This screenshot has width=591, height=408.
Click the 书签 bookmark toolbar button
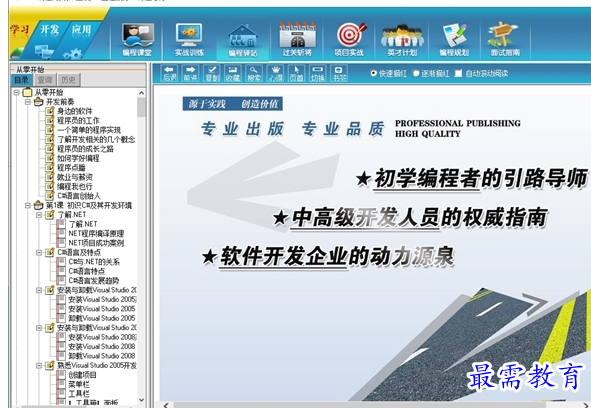(339, 73)
